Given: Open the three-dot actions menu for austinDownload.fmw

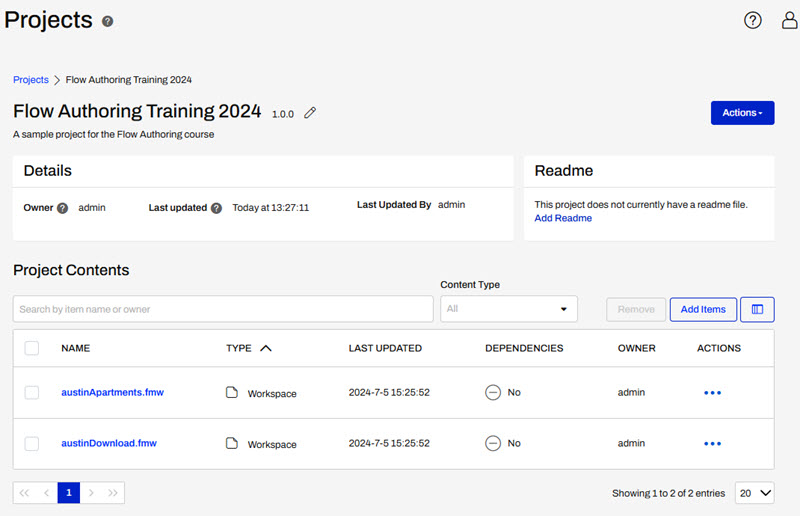Looking at the screenshot, I should click(712, 443).
